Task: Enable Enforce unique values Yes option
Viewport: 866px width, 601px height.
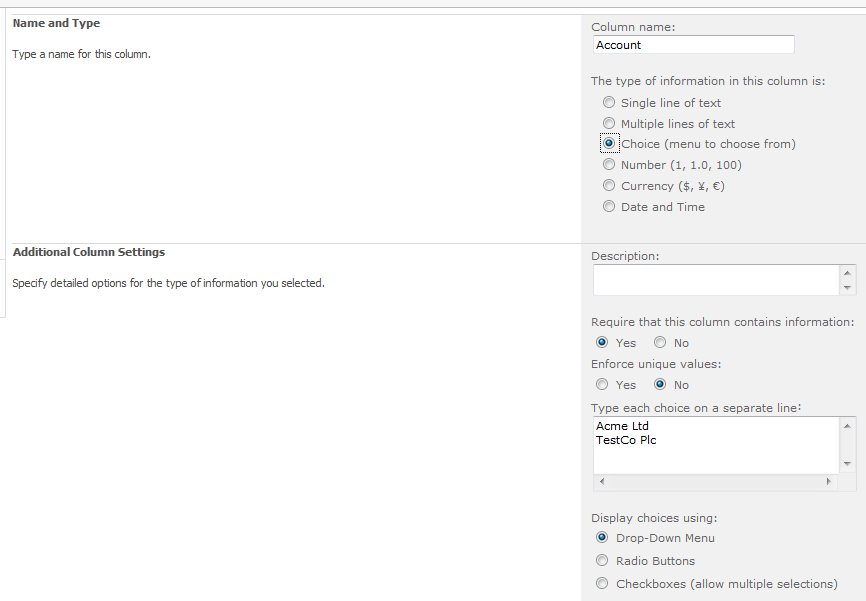Action: pos(602,385)
